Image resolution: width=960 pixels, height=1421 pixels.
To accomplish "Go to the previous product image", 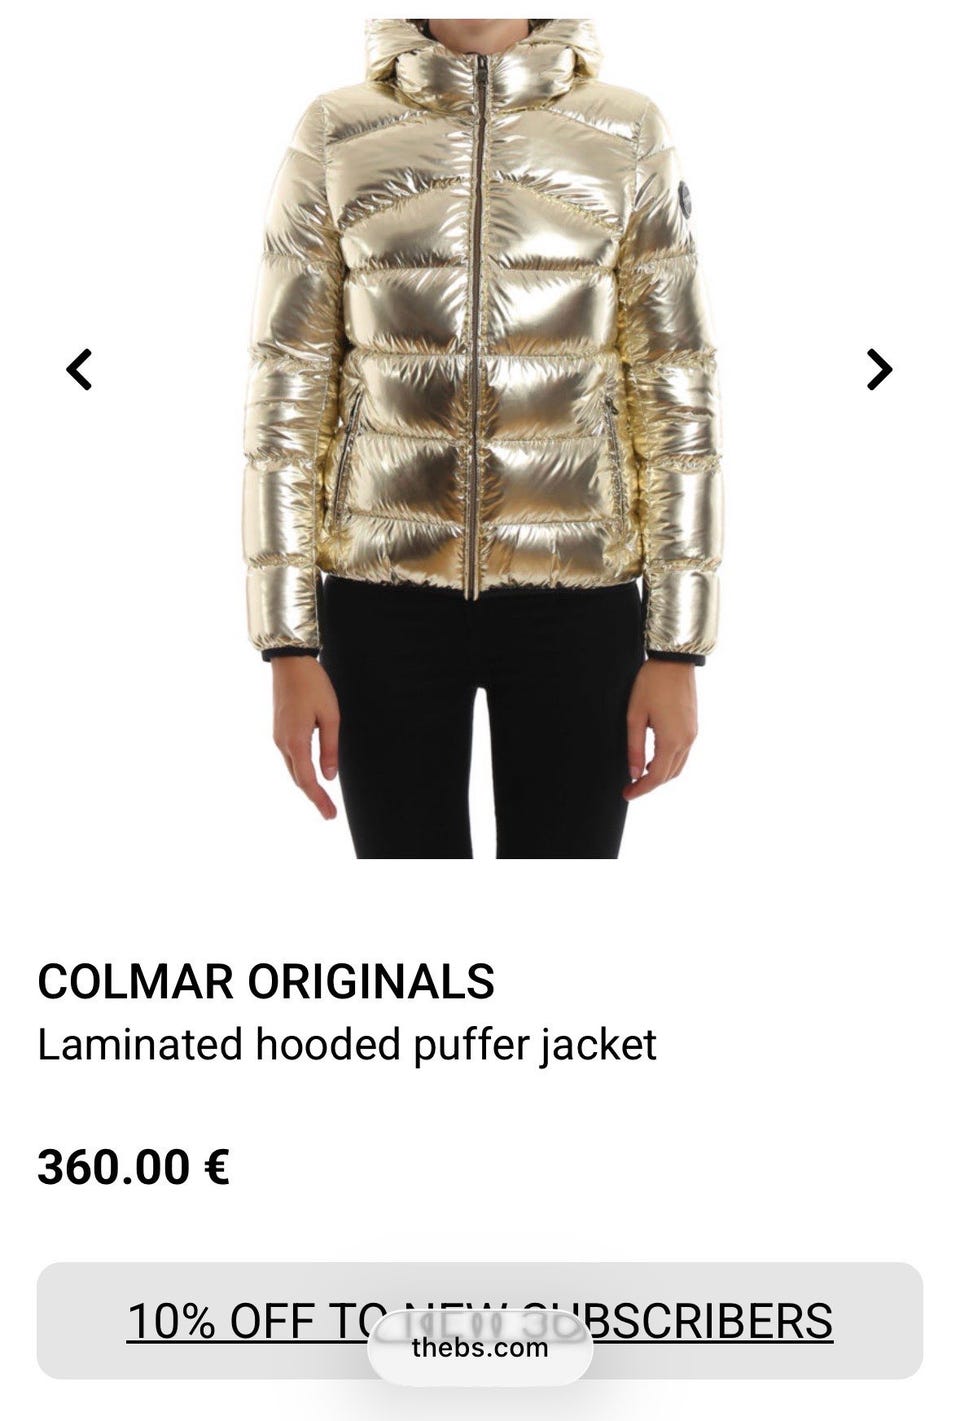I will (79, 369).
